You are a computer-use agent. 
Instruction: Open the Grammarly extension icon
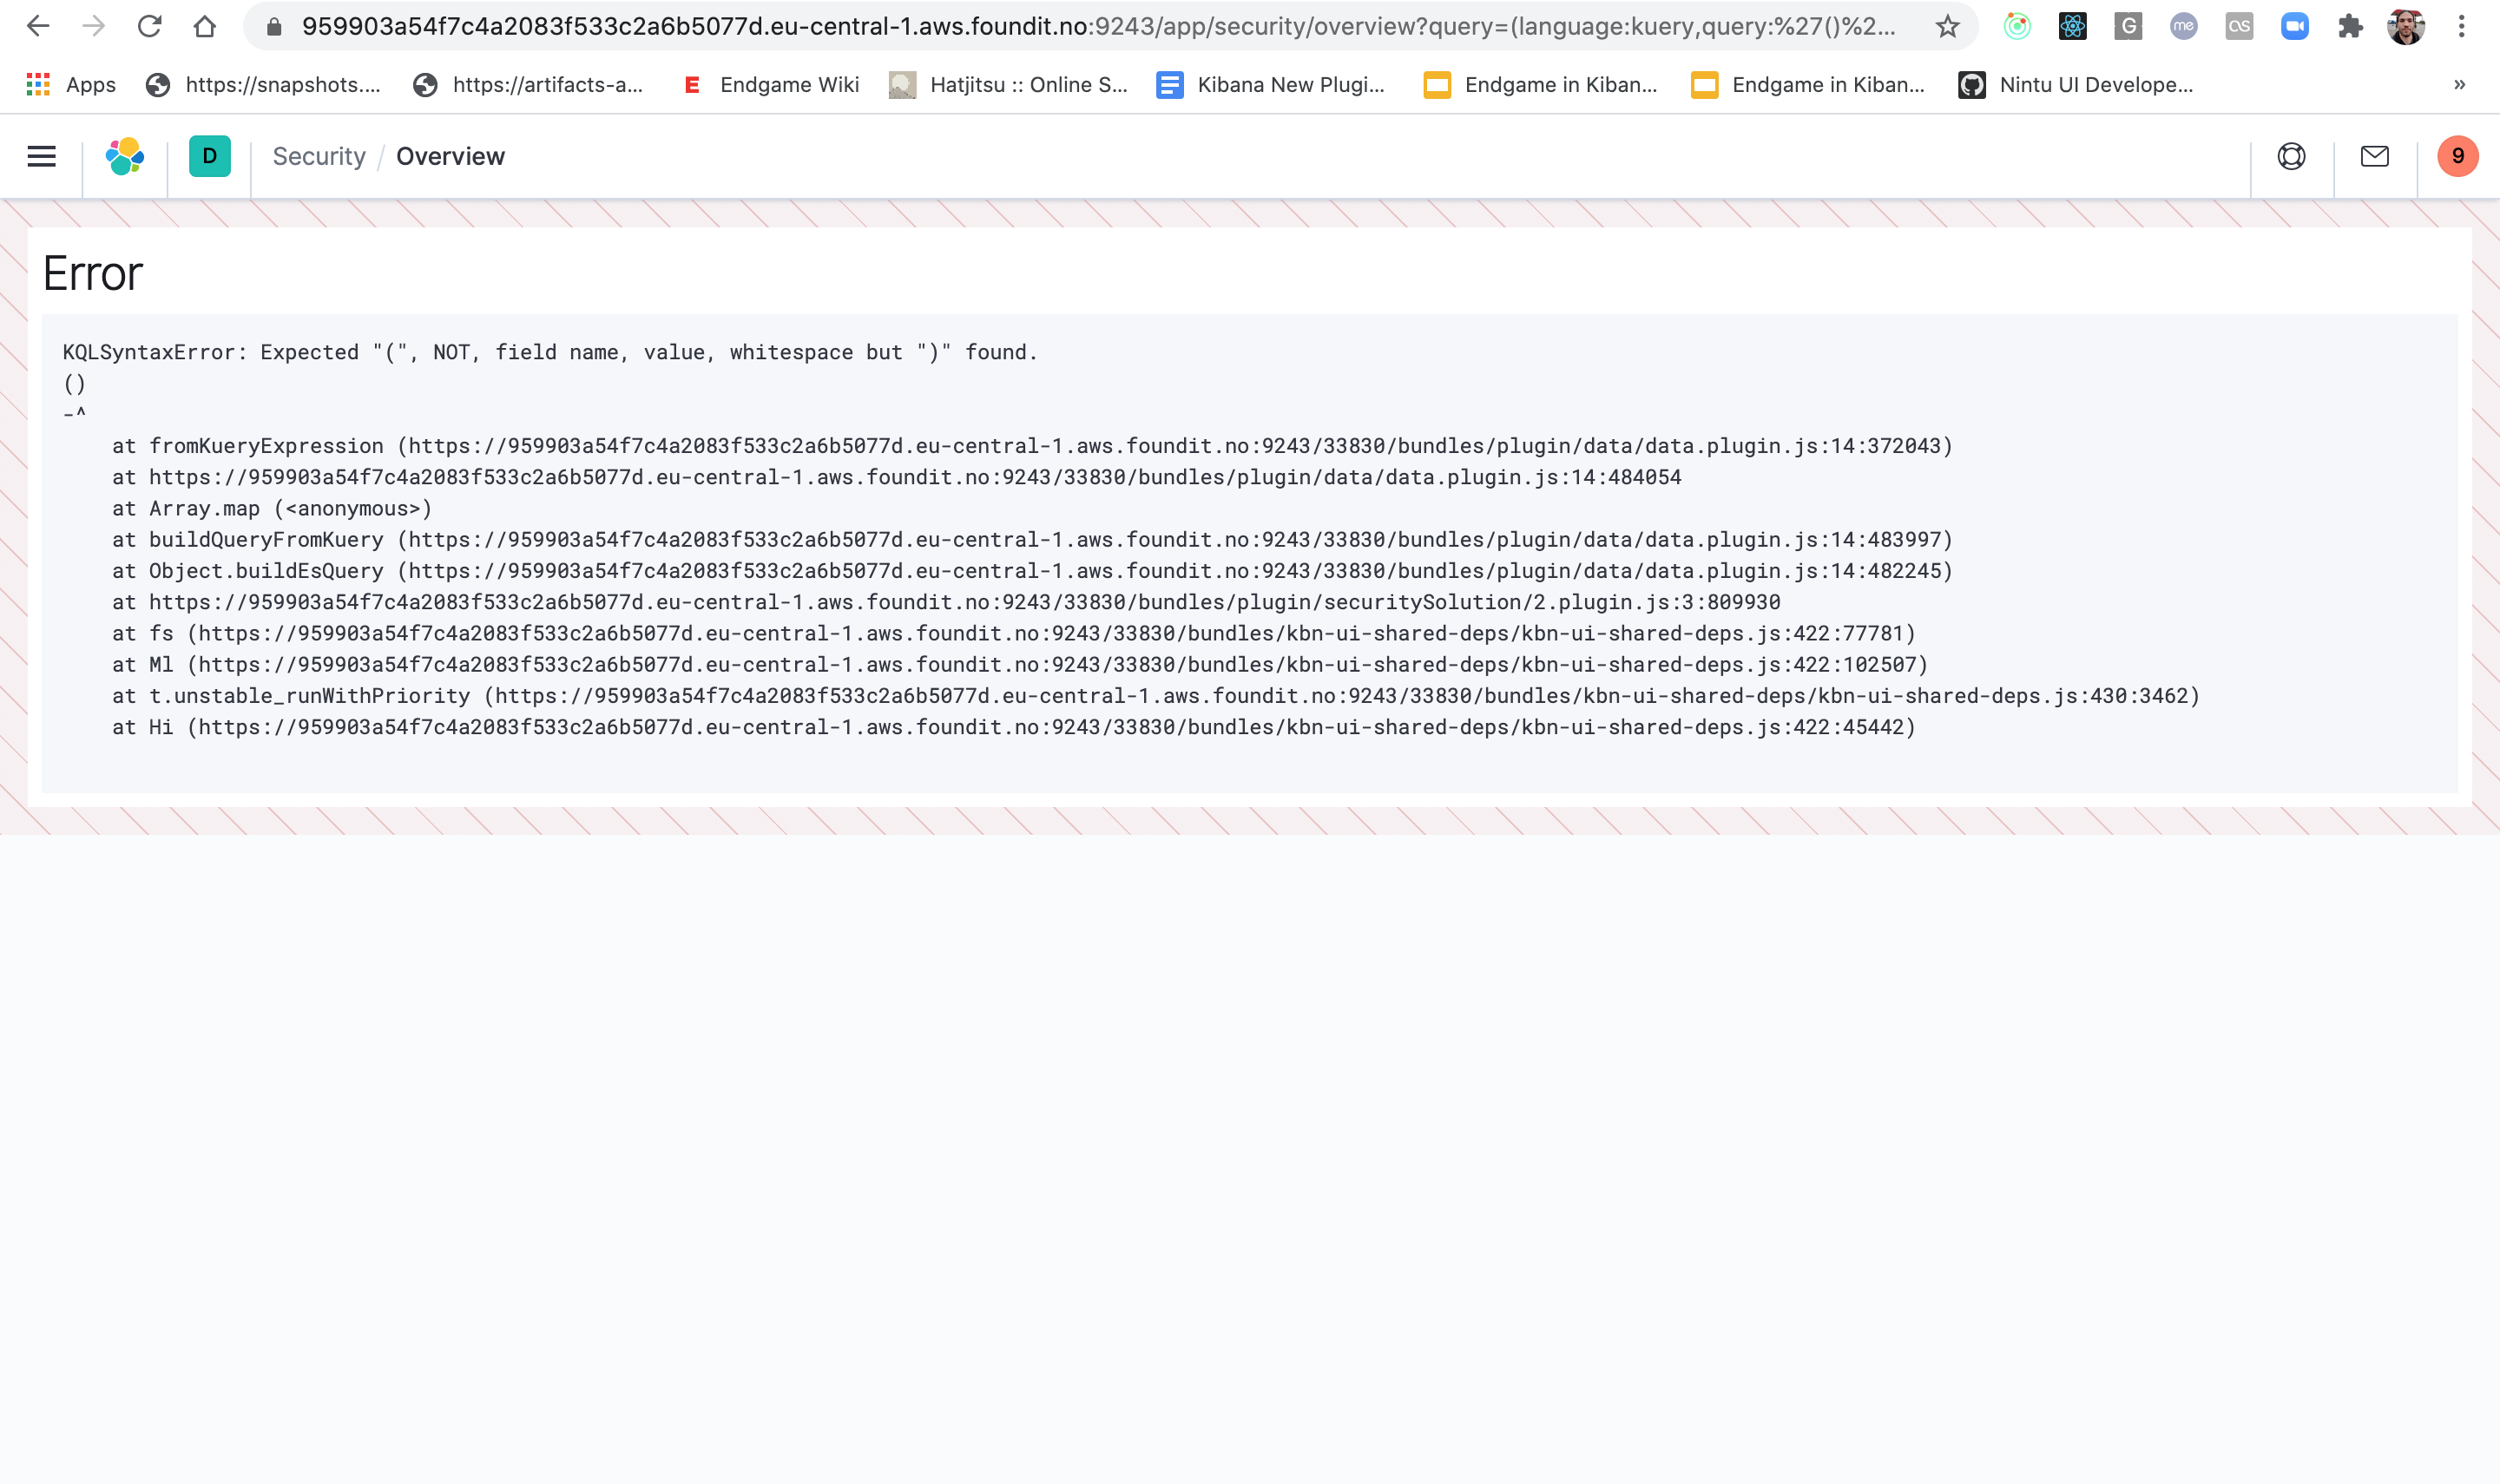click(x=2128, y=27)
